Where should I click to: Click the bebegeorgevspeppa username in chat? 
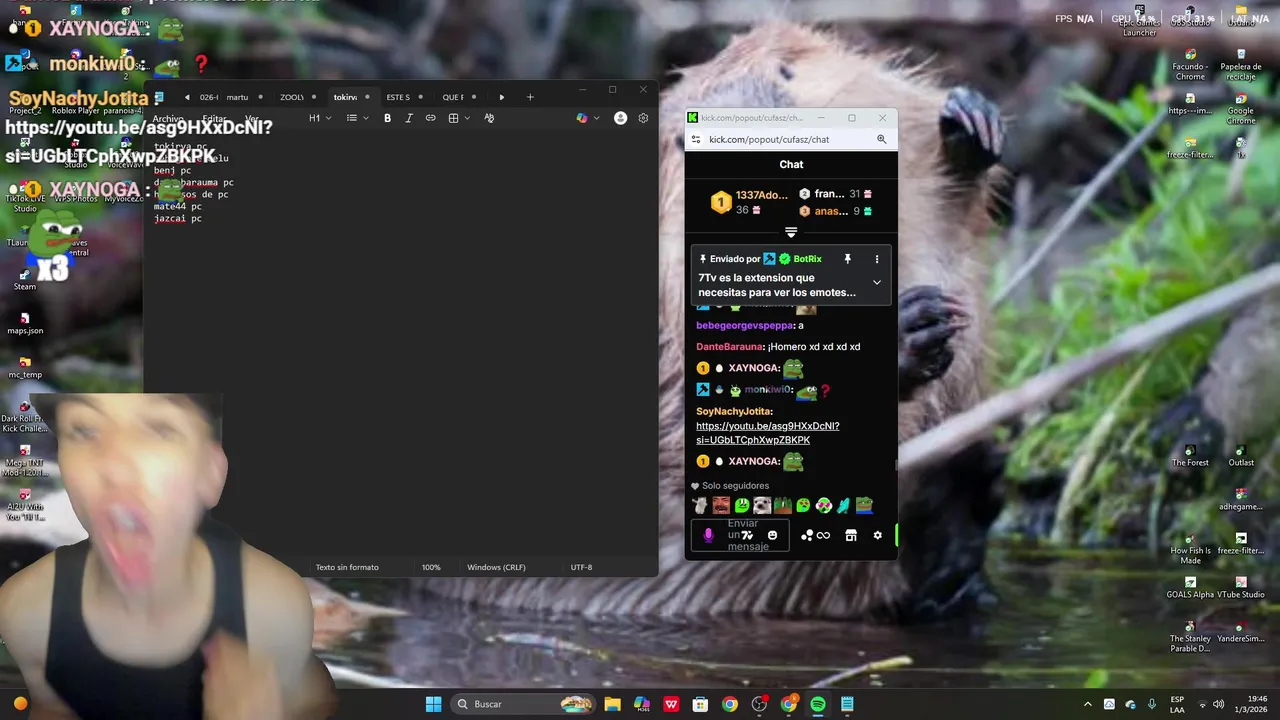point(745,325)
